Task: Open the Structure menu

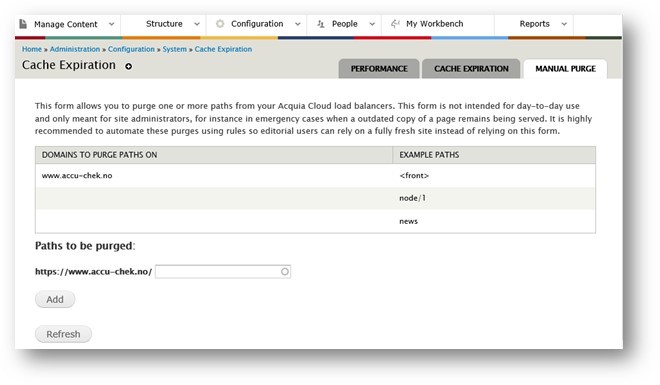Action: tap(164, 24)
